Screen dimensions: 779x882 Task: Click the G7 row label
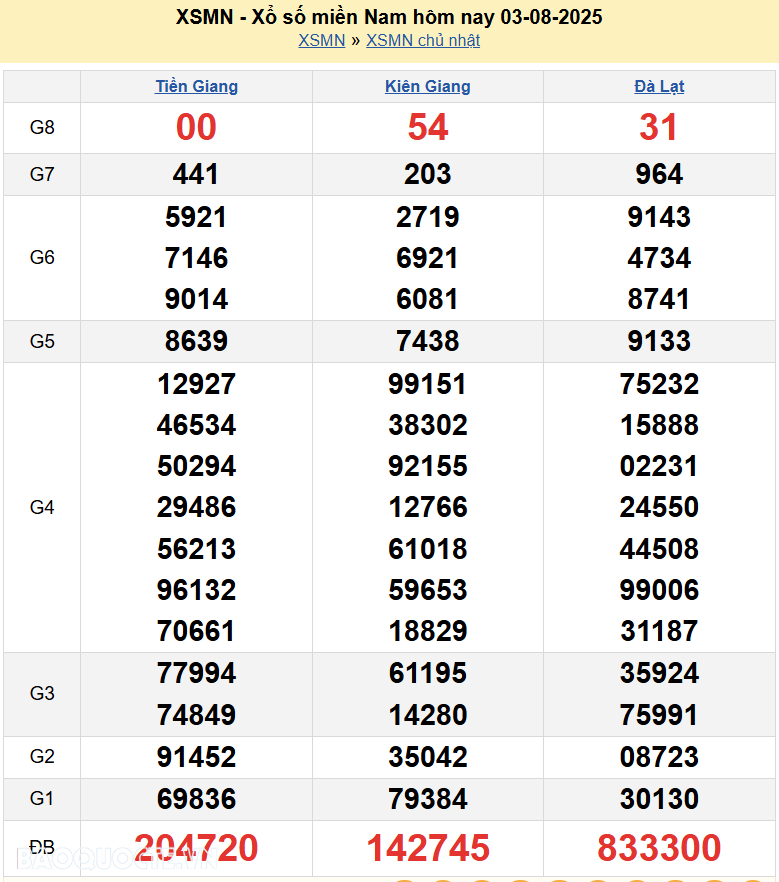[42, 174]
